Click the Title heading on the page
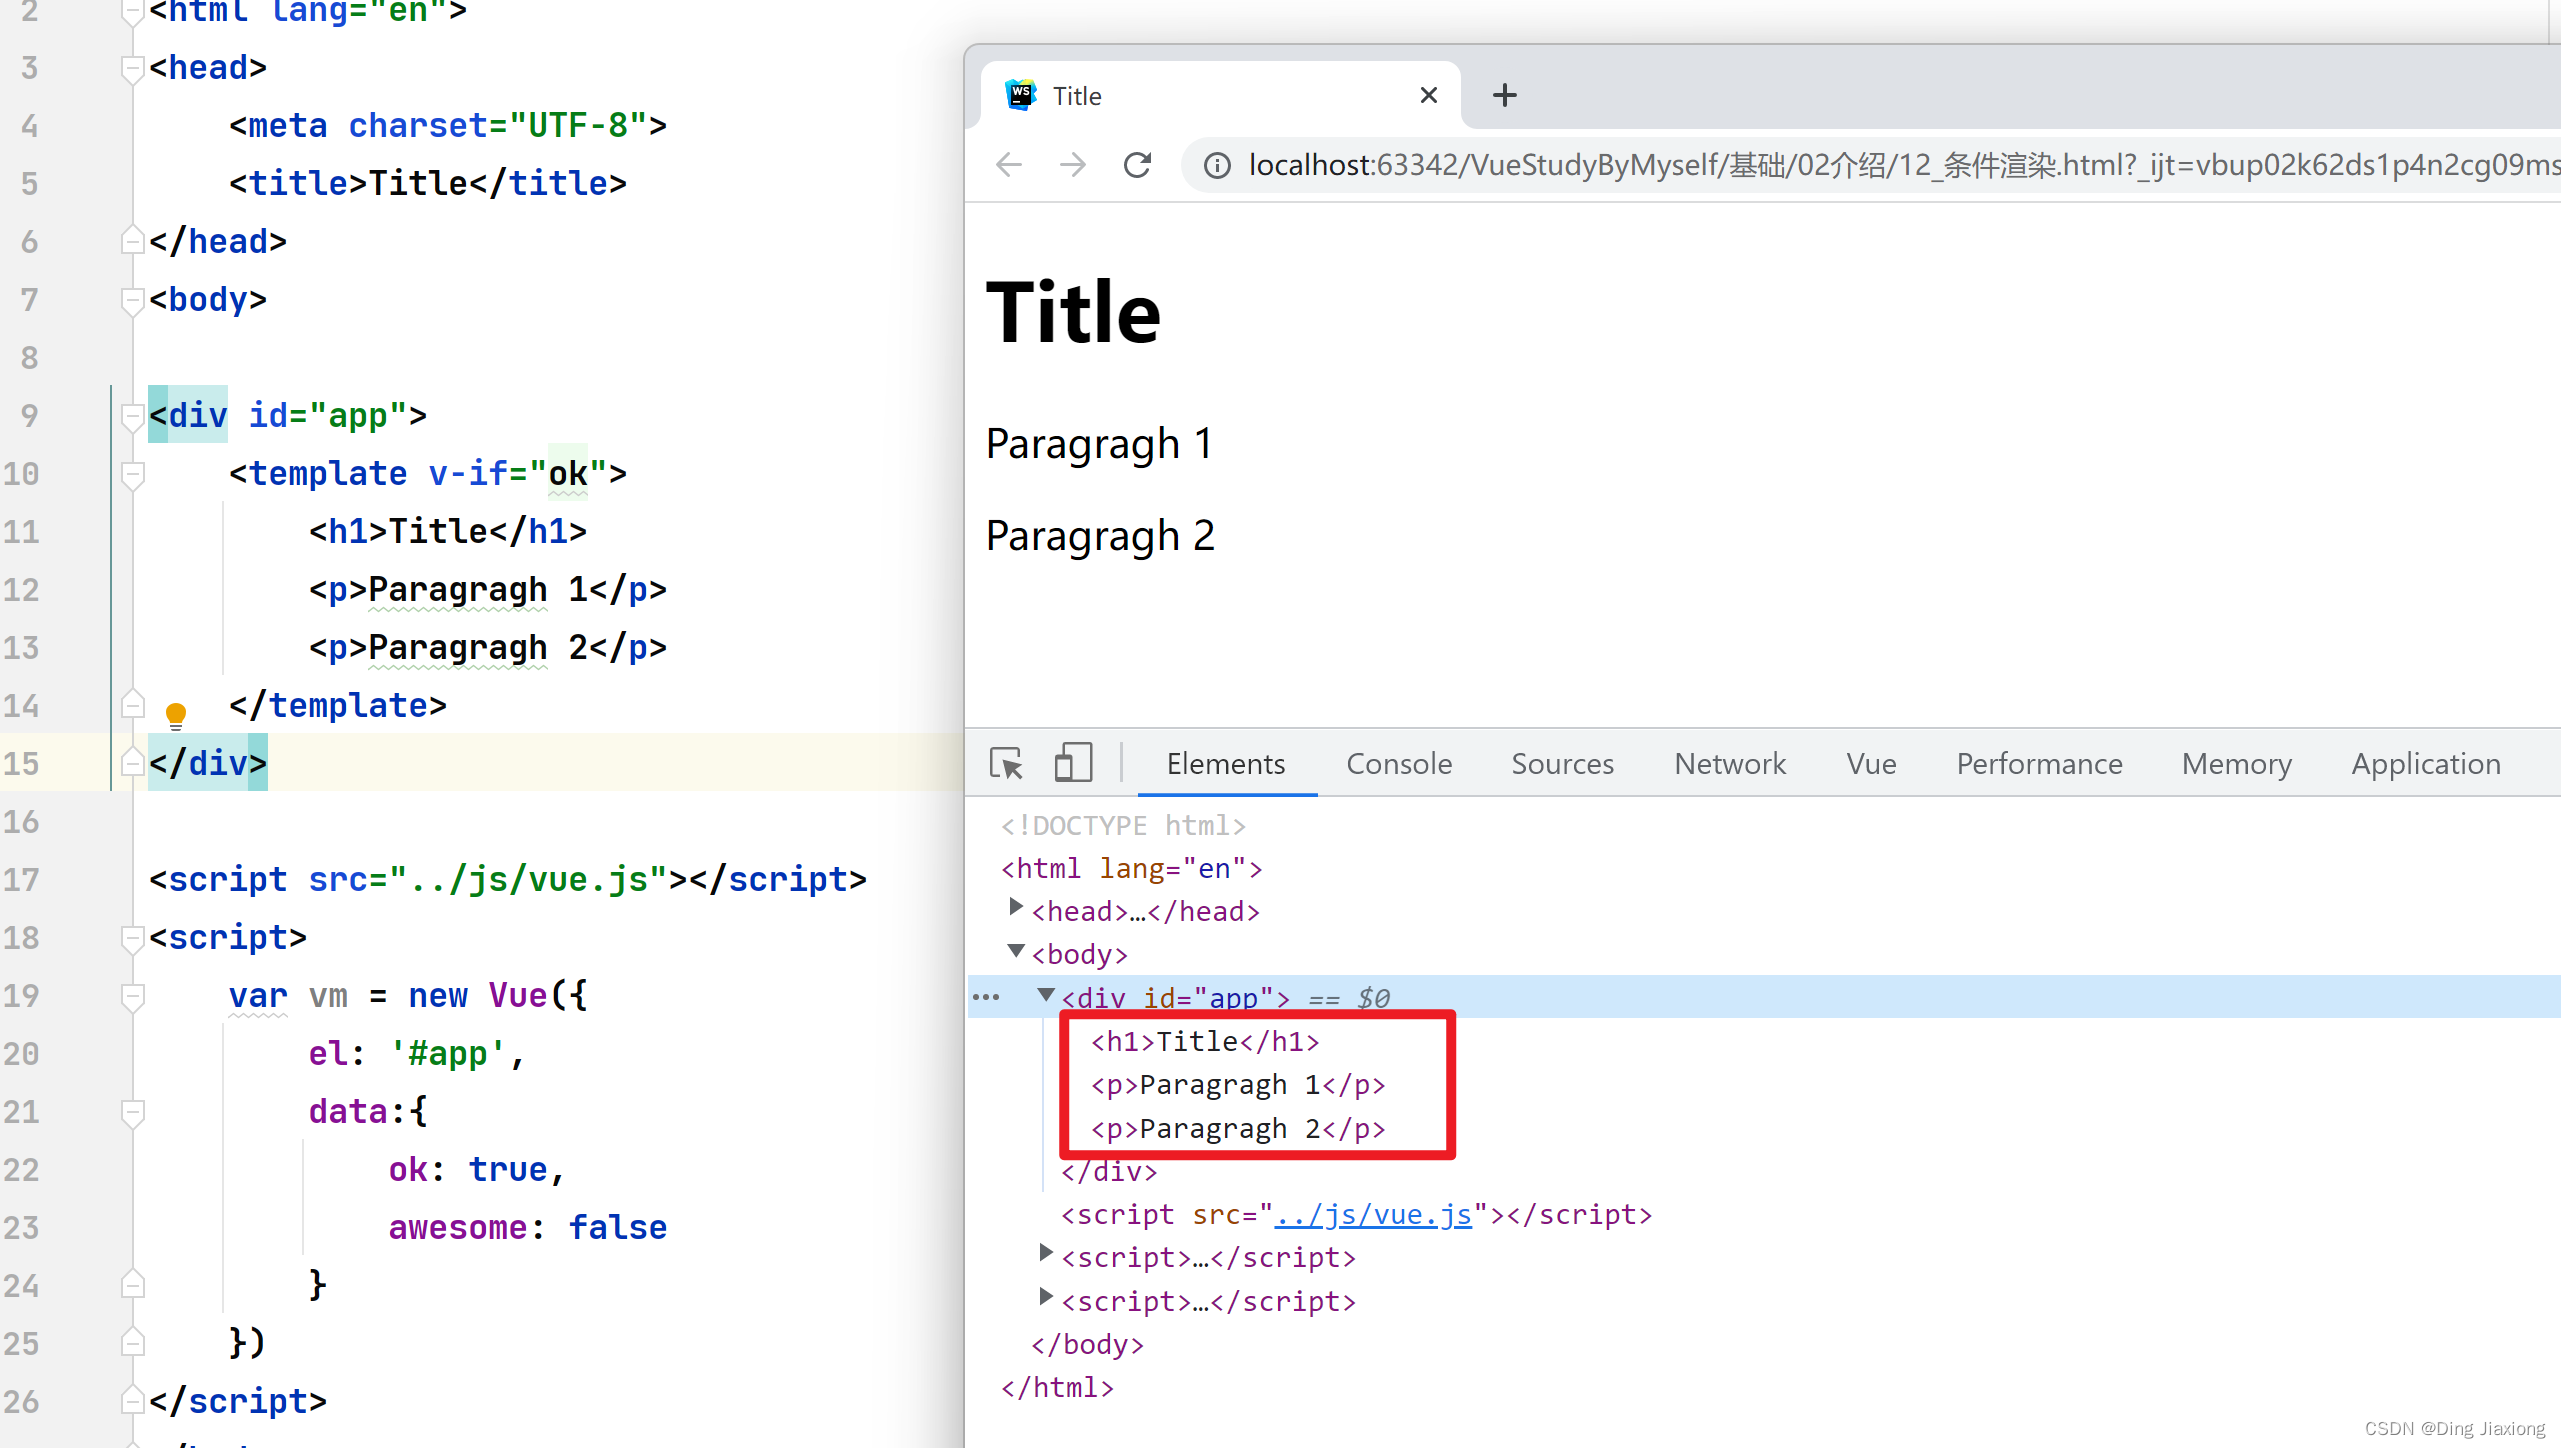 [1073, 313]
